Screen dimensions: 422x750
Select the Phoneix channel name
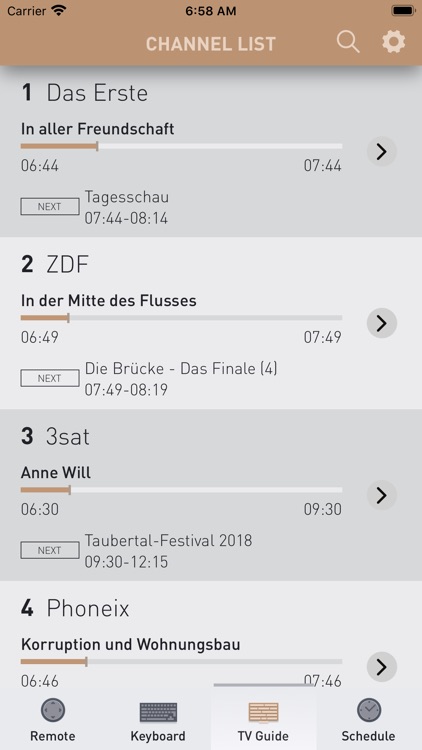coord(88,608)
